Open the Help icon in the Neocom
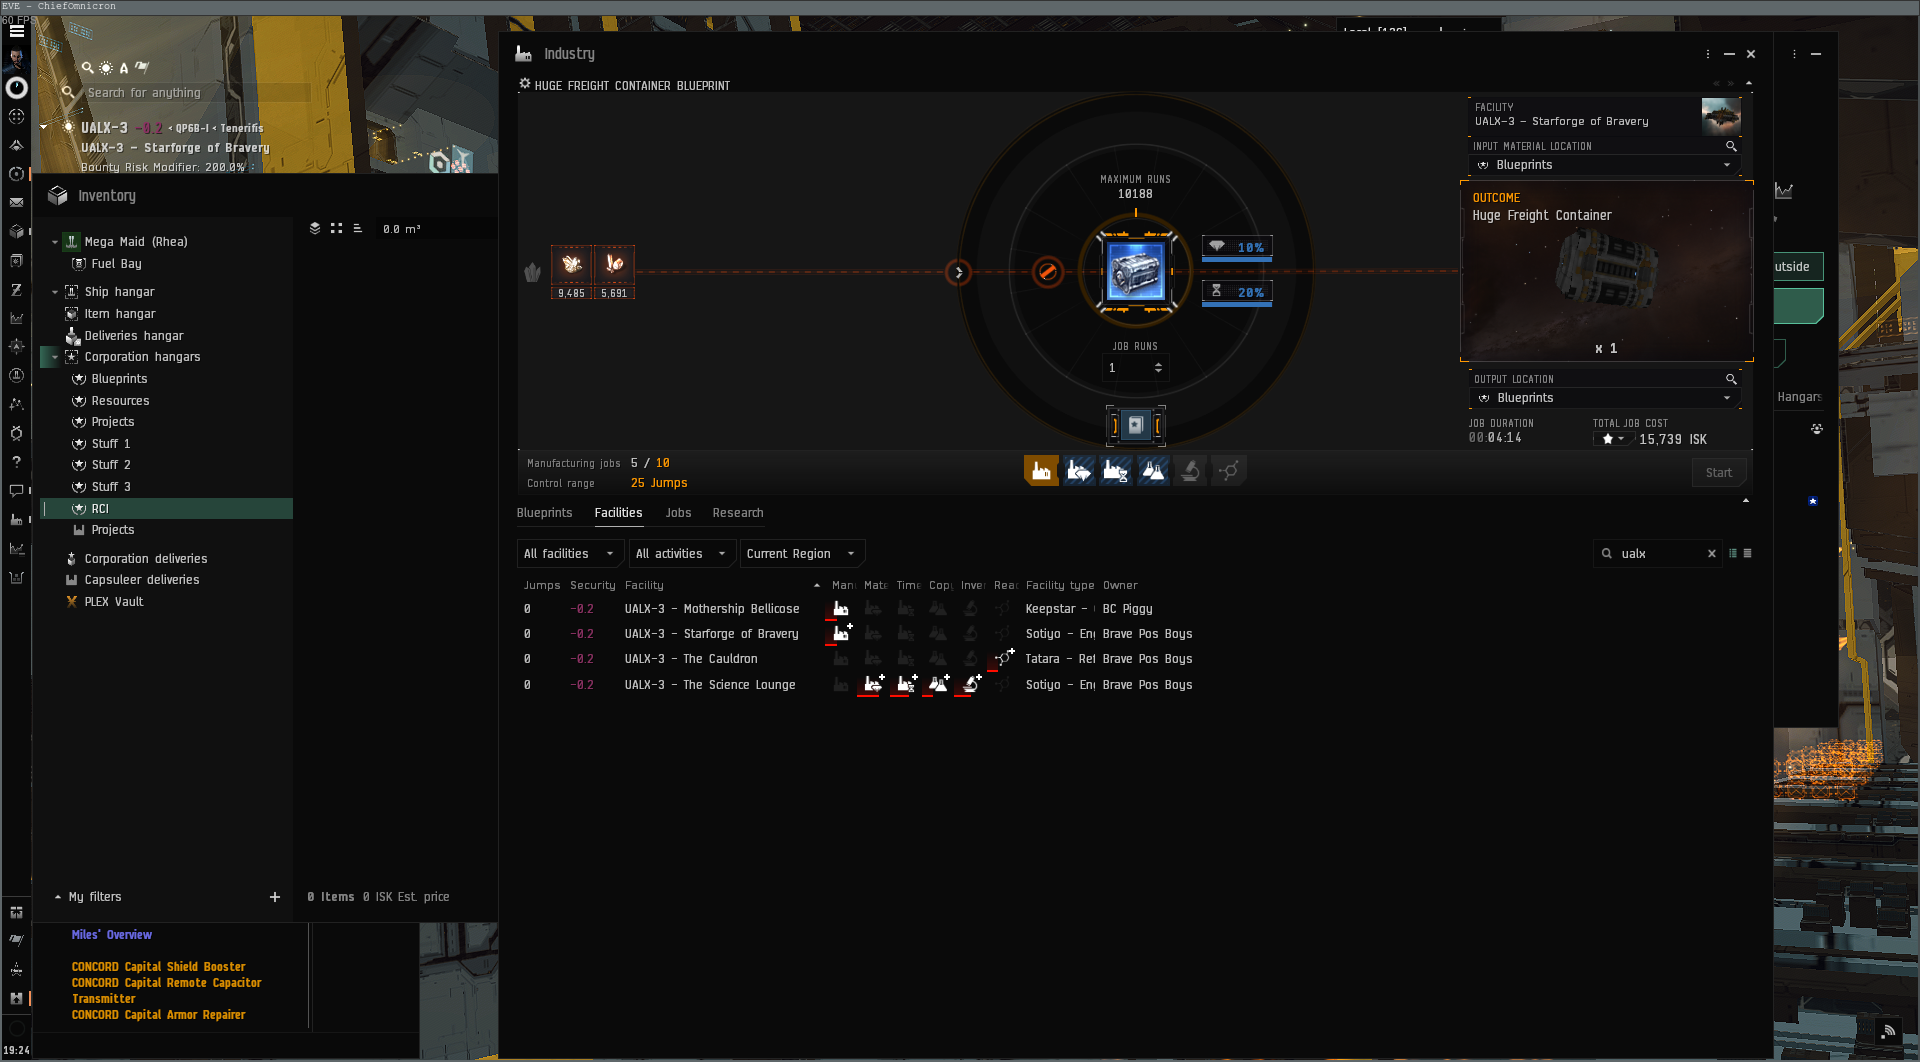Image resolution: width=1920 pixels, height=1062 pixels. tap(16, 462)
